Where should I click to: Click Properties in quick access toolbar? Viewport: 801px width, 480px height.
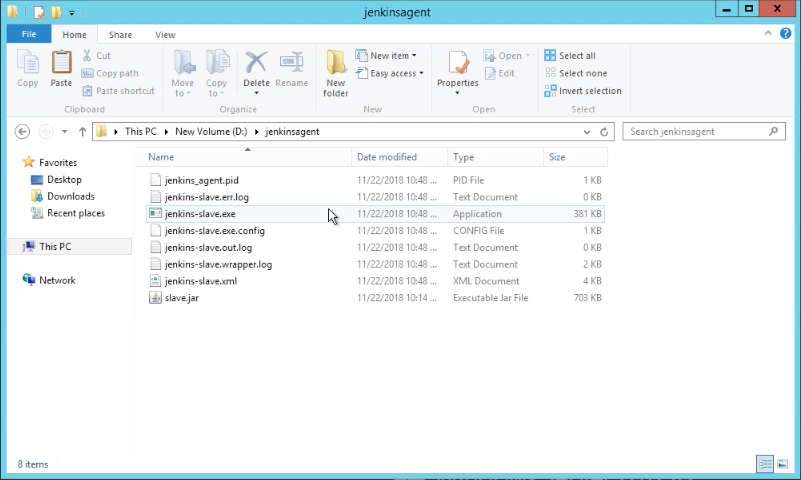coord(39,12)
